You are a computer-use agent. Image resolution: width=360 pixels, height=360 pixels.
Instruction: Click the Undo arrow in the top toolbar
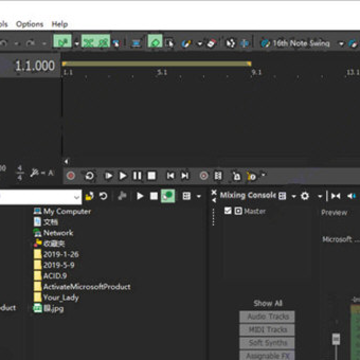(4, 43)
